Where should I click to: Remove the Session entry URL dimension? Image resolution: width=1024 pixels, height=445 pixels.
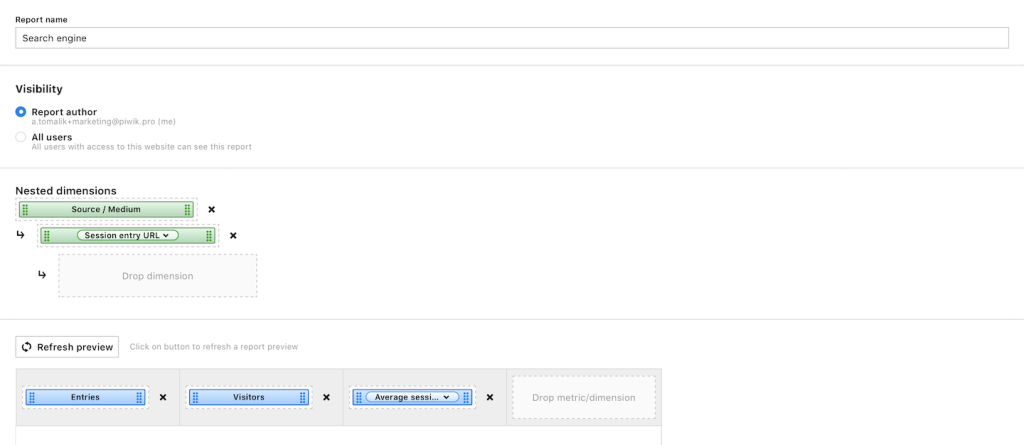tap(233, 236)
